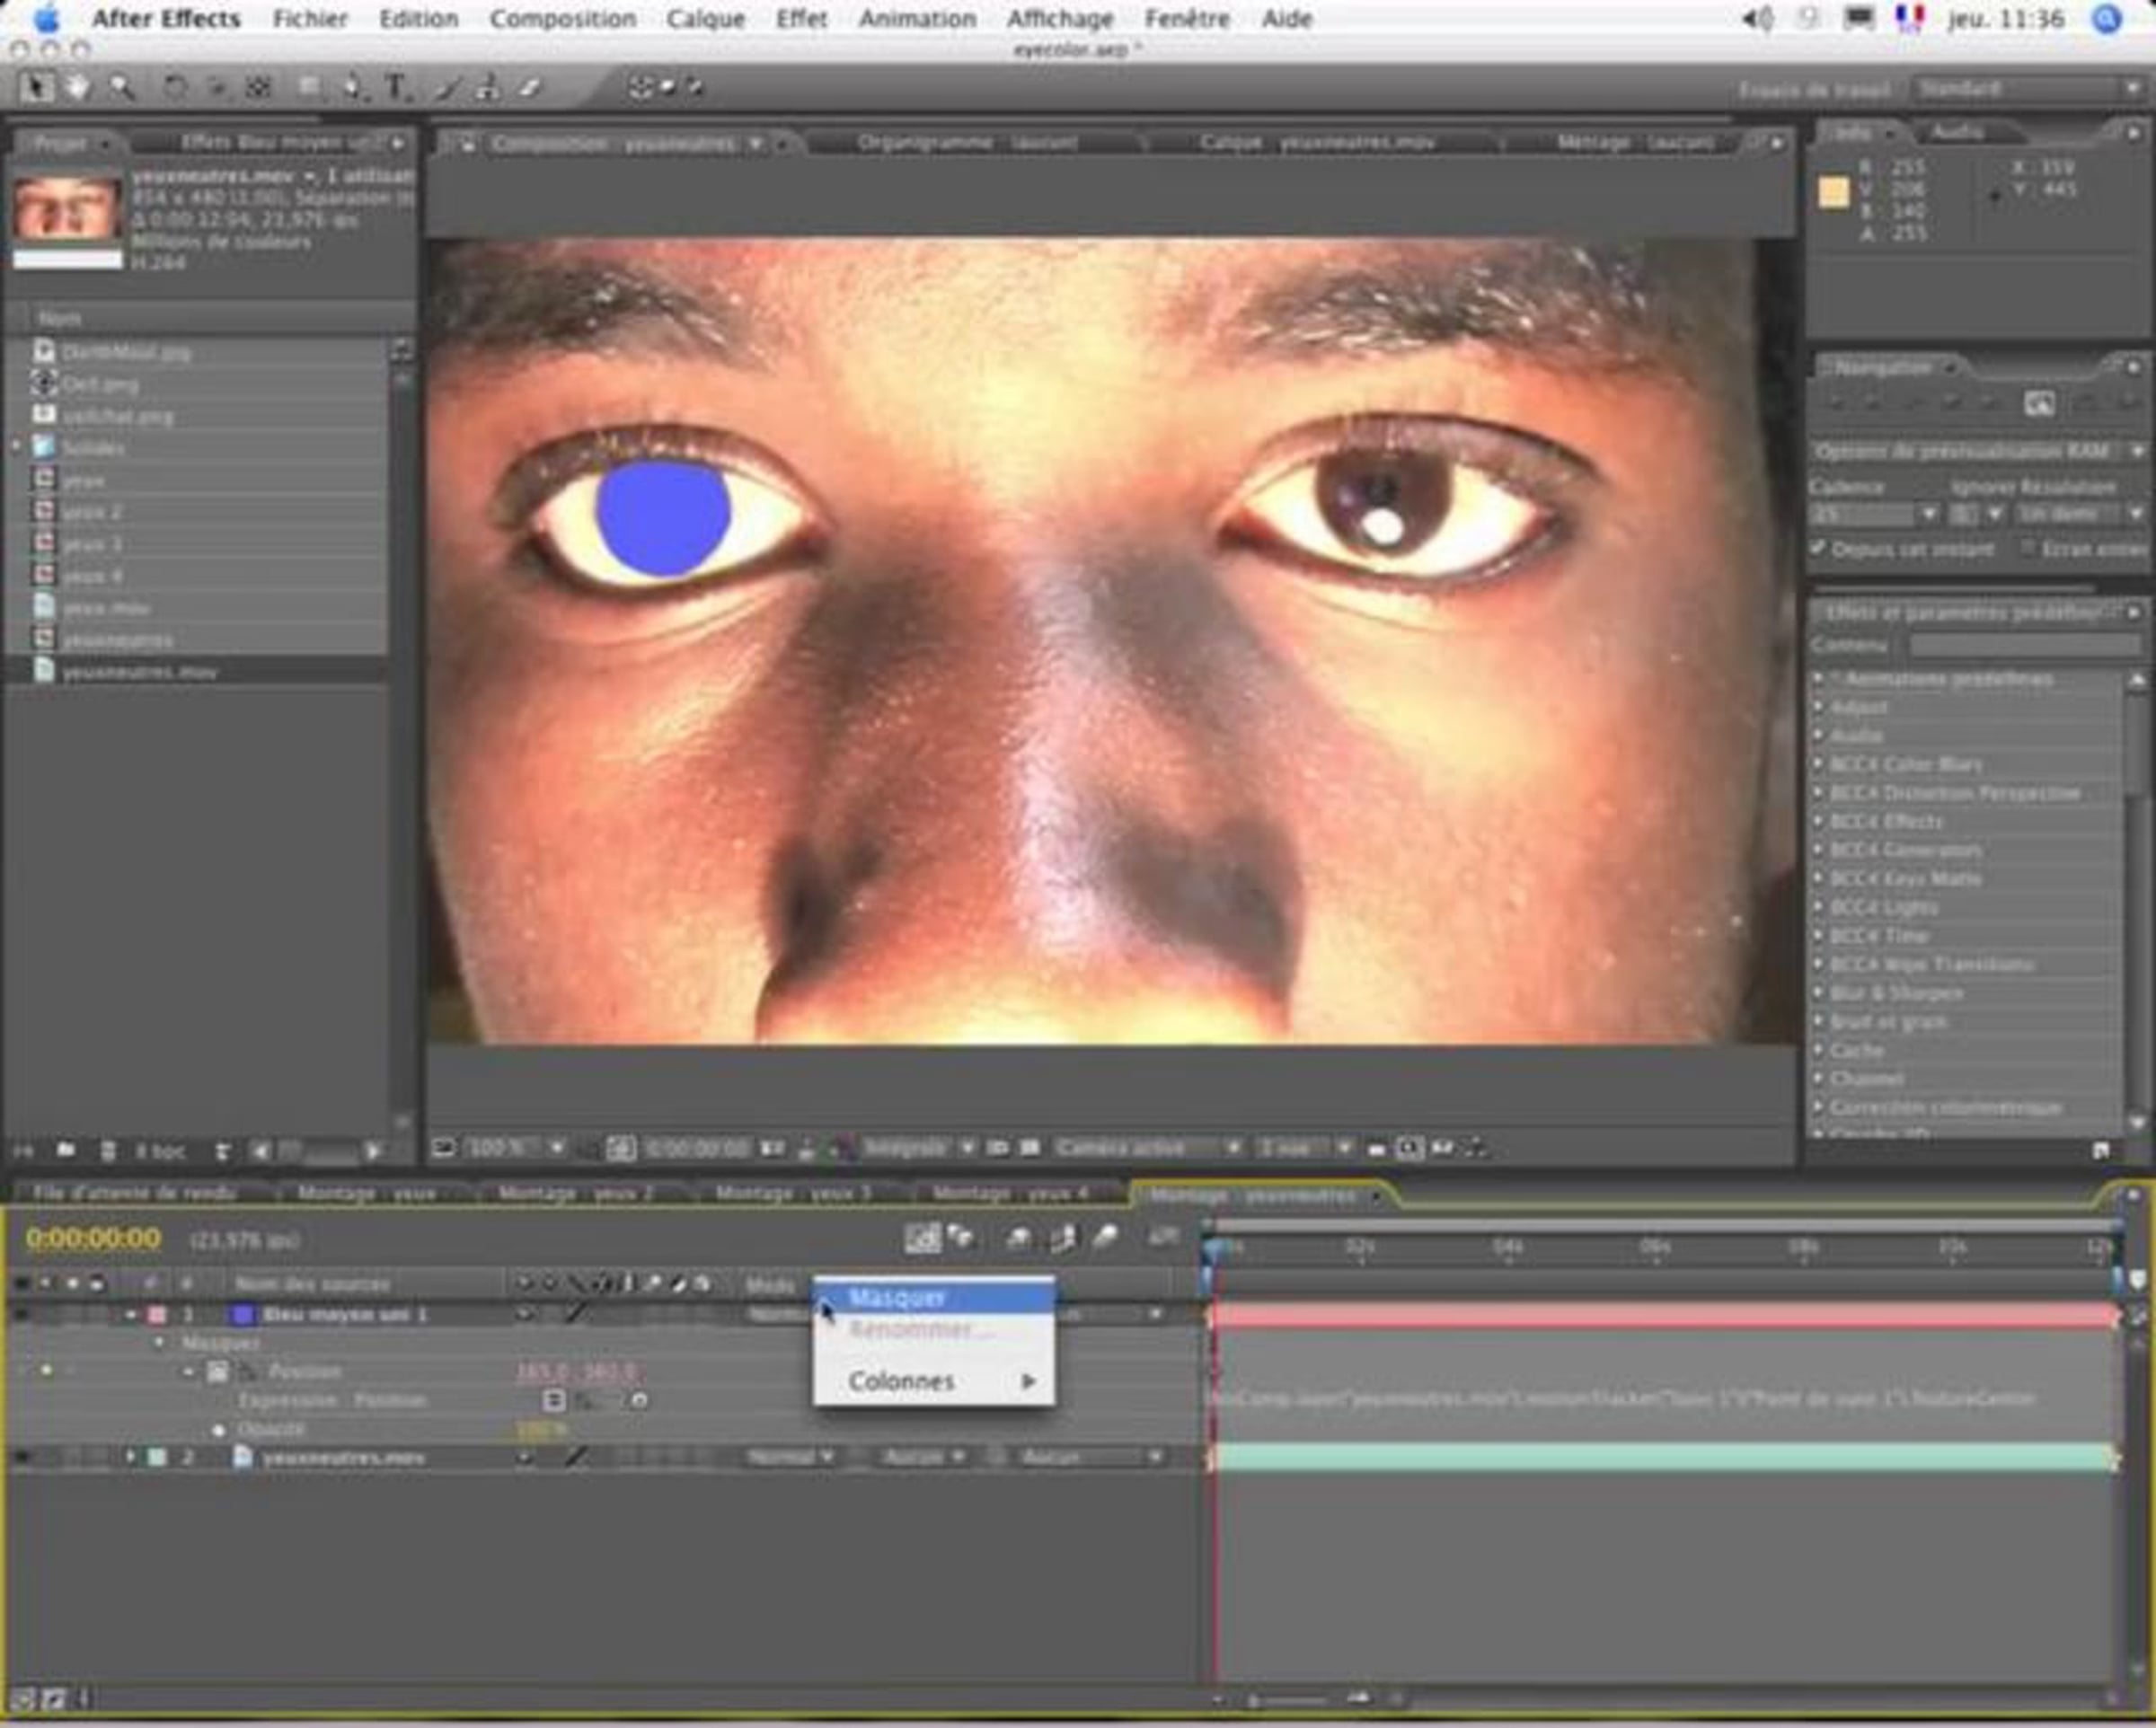Select the Text tool

(396, 88)
